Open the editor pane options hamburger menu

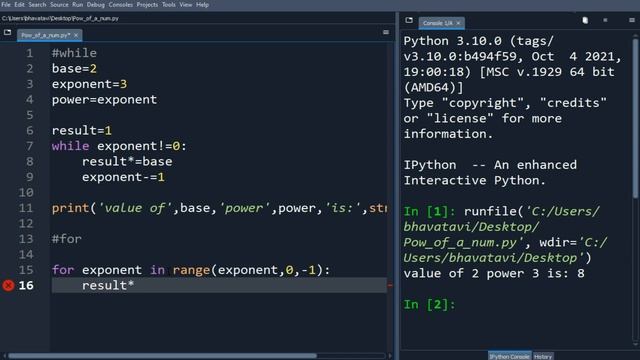click(x=386, y=32)
